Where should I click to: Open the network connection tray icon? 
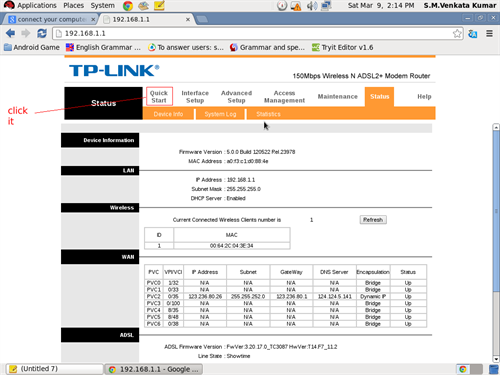coord(326,6)
